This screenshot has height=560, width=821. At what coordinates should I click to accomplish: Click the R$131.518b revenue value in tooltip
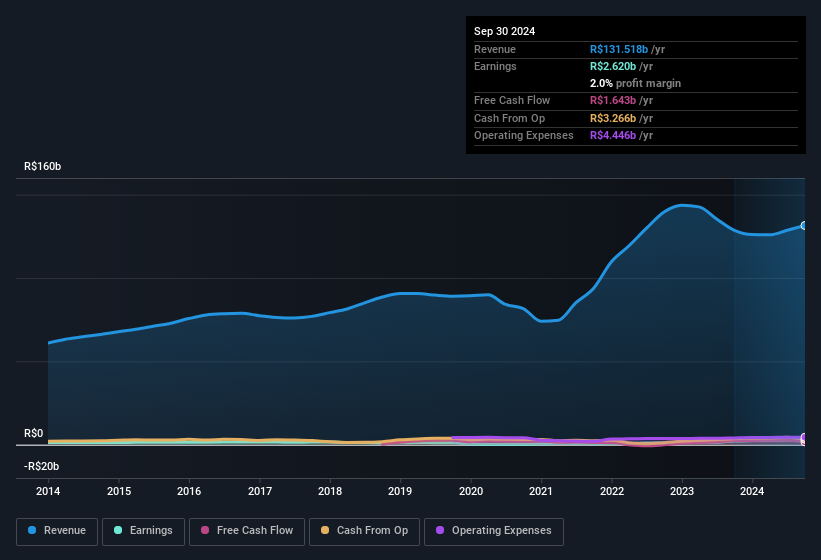(619, 49)
